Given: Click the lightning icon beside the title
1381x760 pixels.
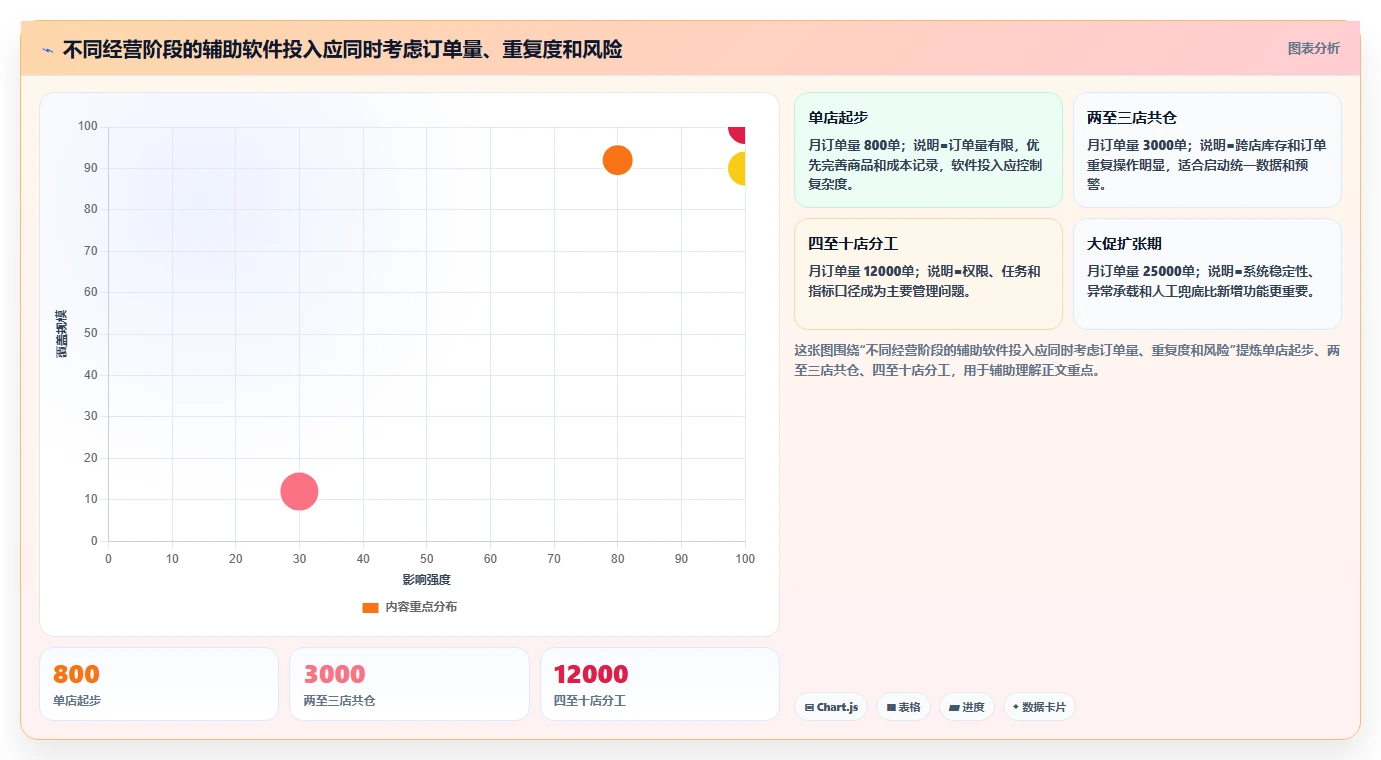Looking at the screenshot, I should tap(47, 50).
